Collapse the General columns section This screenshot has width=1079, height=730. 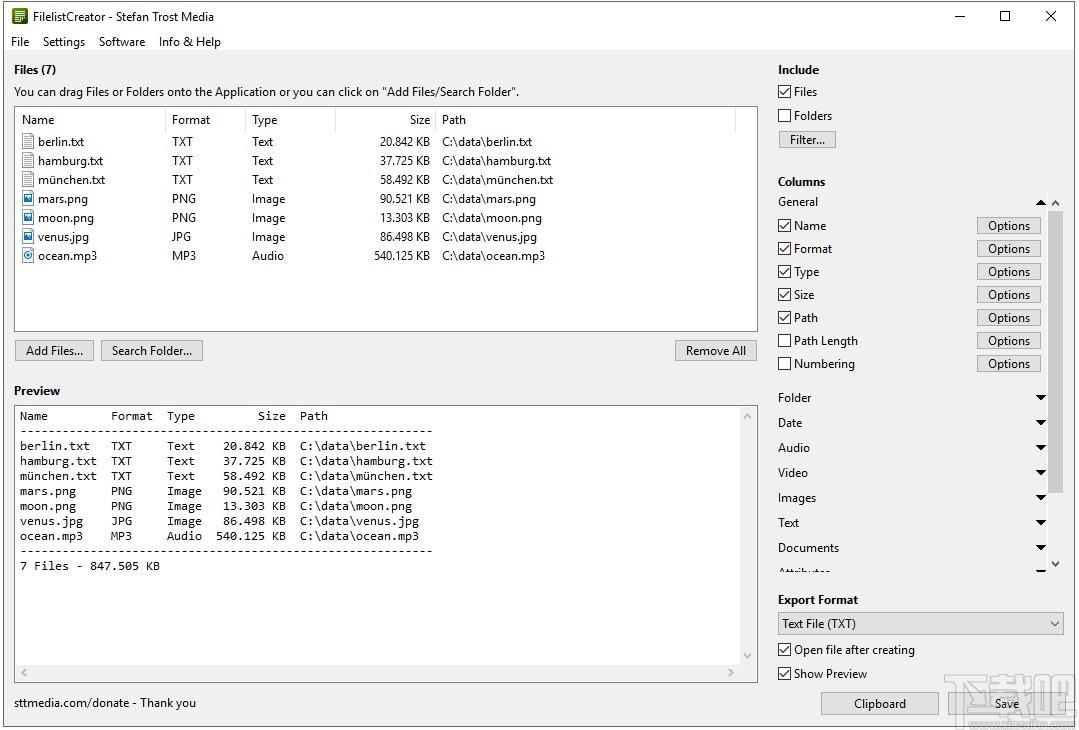pyautogui.click(x=1040, y=202)
